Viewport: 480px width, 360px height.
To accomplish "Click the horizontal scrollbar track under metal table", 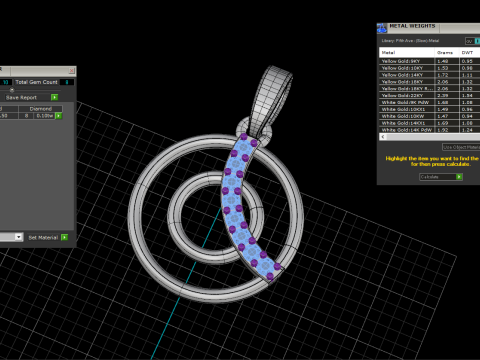I will point(433,137).
